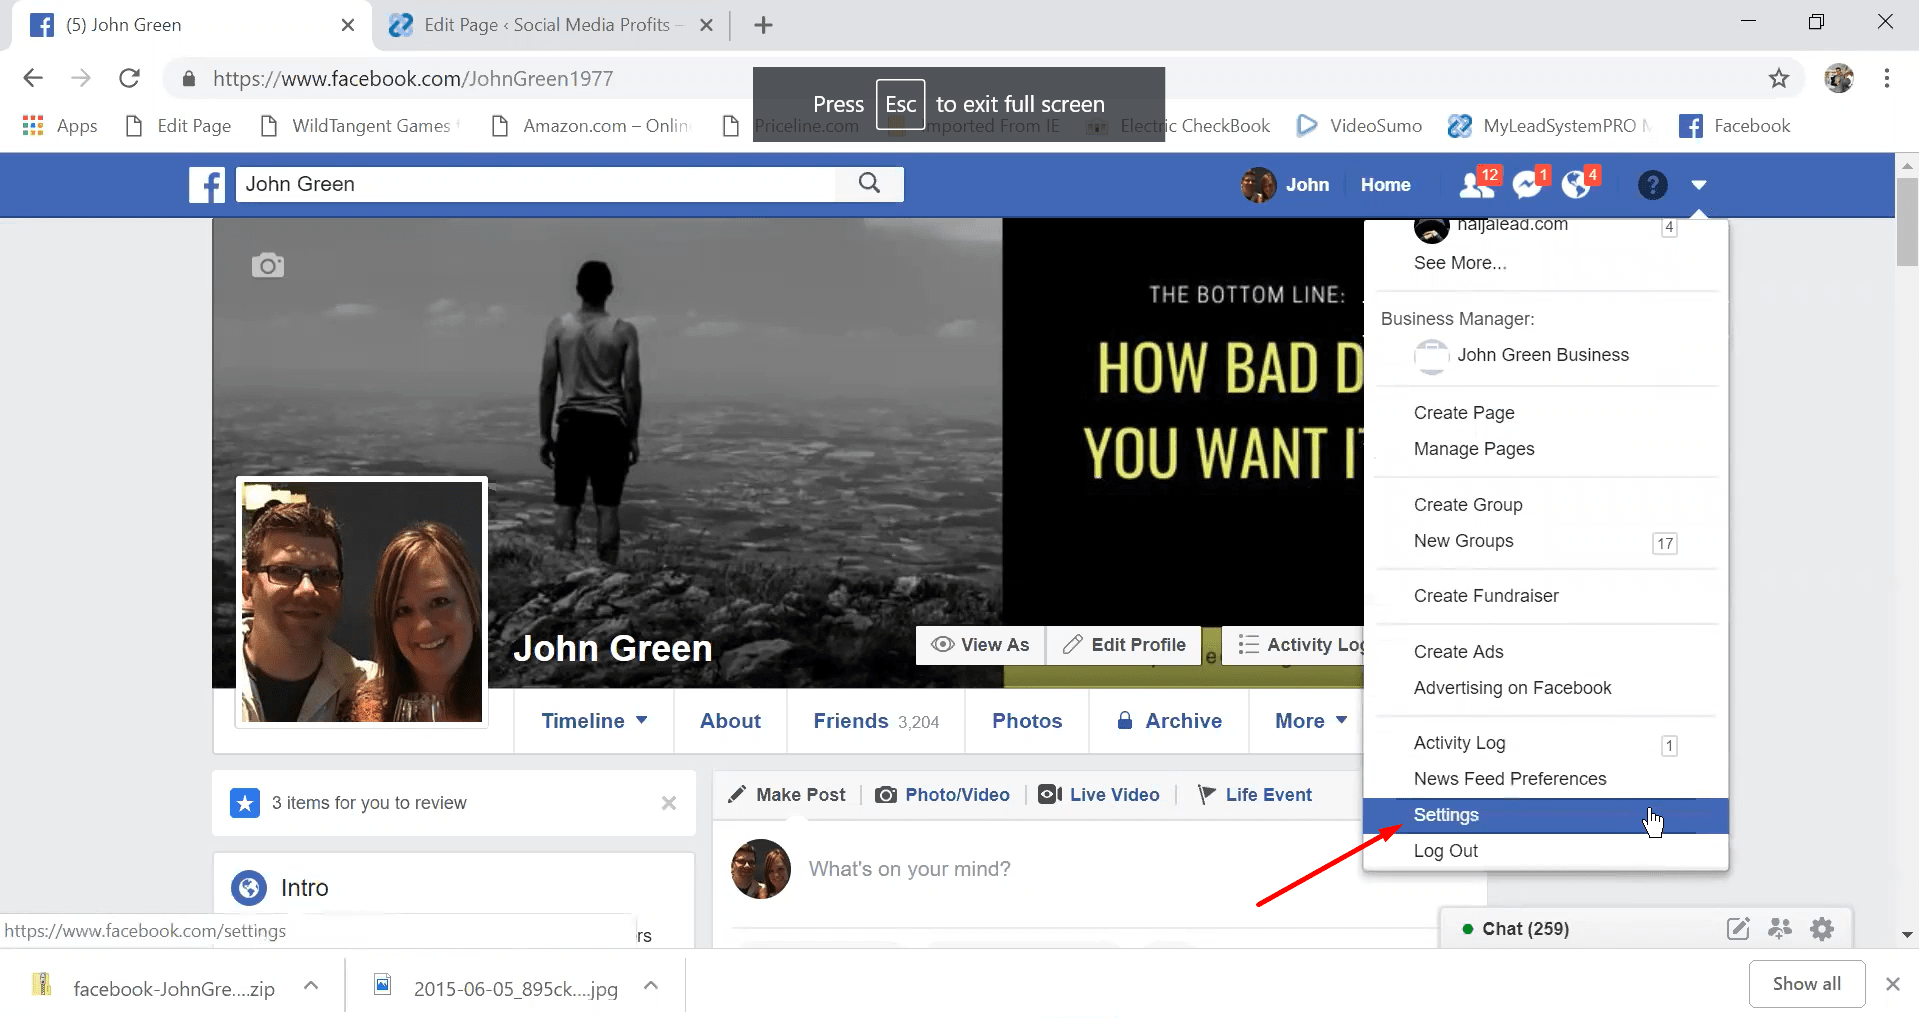
Task: Switch to the About tab
Action: (730, 721)
